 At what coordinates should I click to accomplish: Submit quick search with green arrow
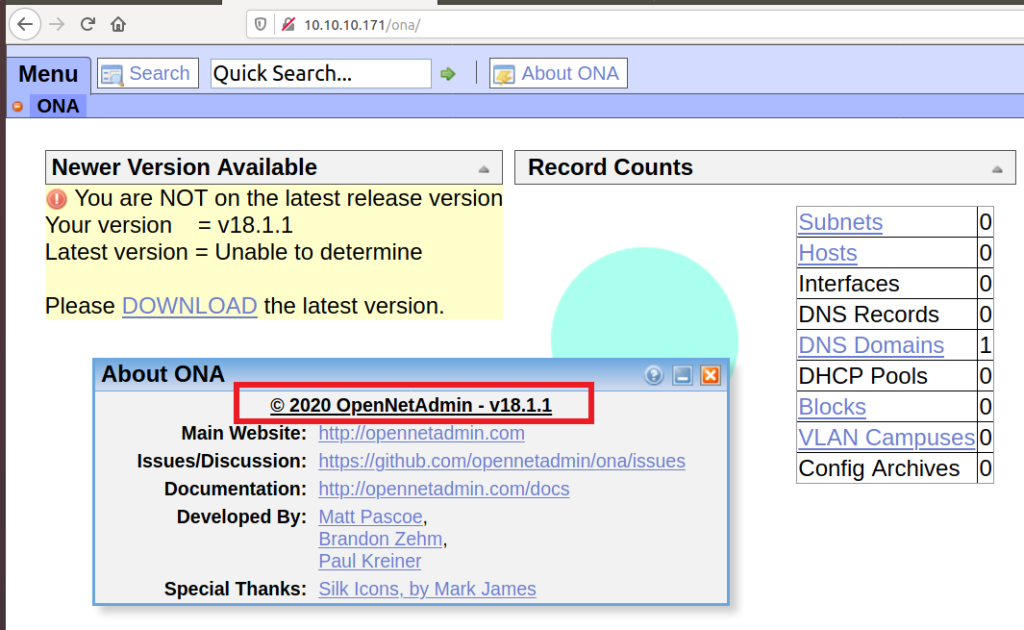tap(448, 74)
